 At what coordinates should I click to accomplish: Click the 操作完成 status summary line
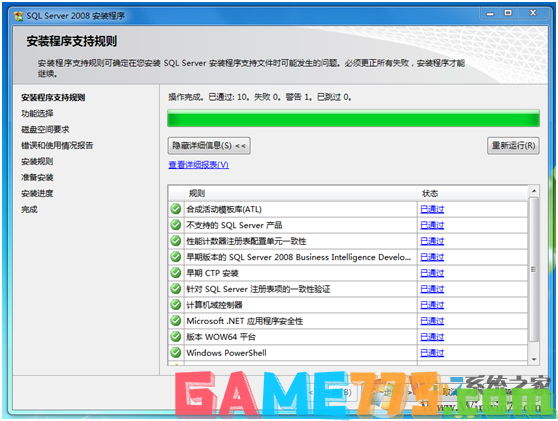click(x=260, y=97)
